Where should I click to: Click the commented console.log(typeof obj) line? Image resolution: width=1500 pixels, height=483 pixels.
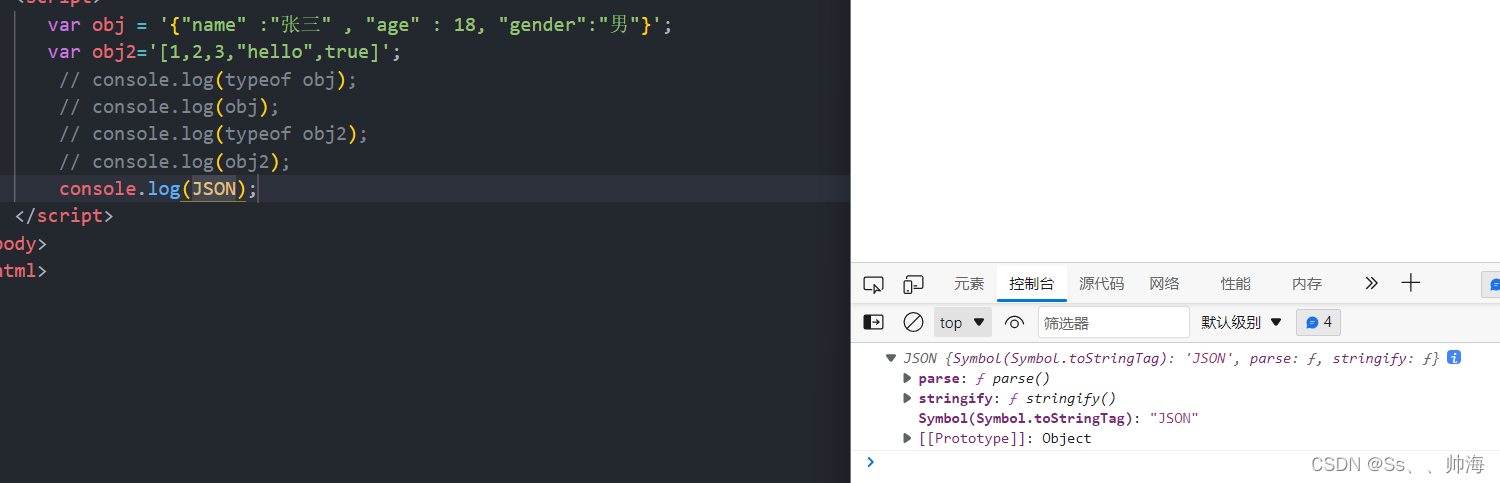pos(207,80)
